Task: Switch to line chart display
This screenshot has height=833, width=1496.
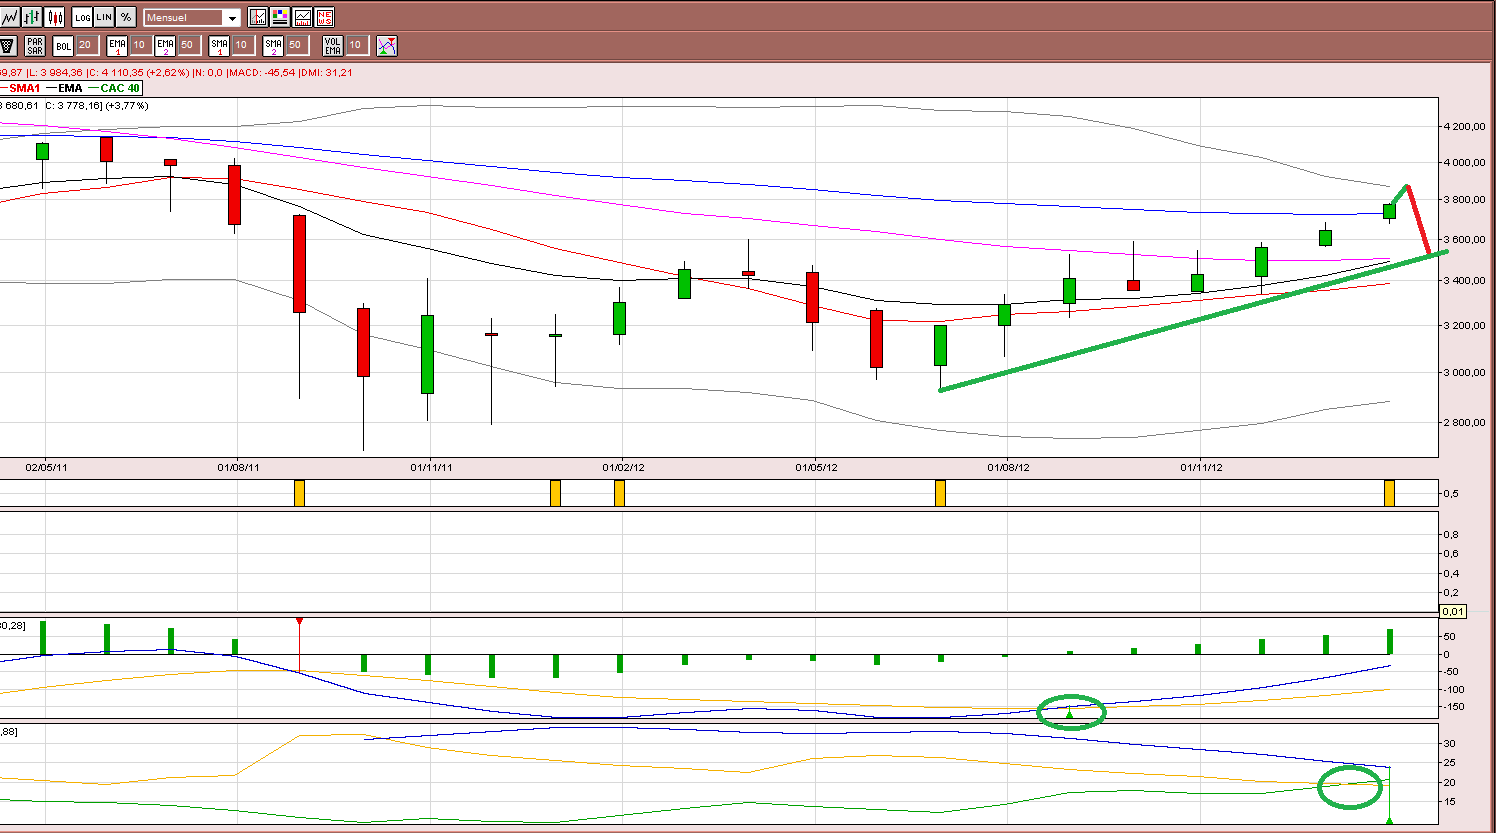Action: tap(9, 17)
